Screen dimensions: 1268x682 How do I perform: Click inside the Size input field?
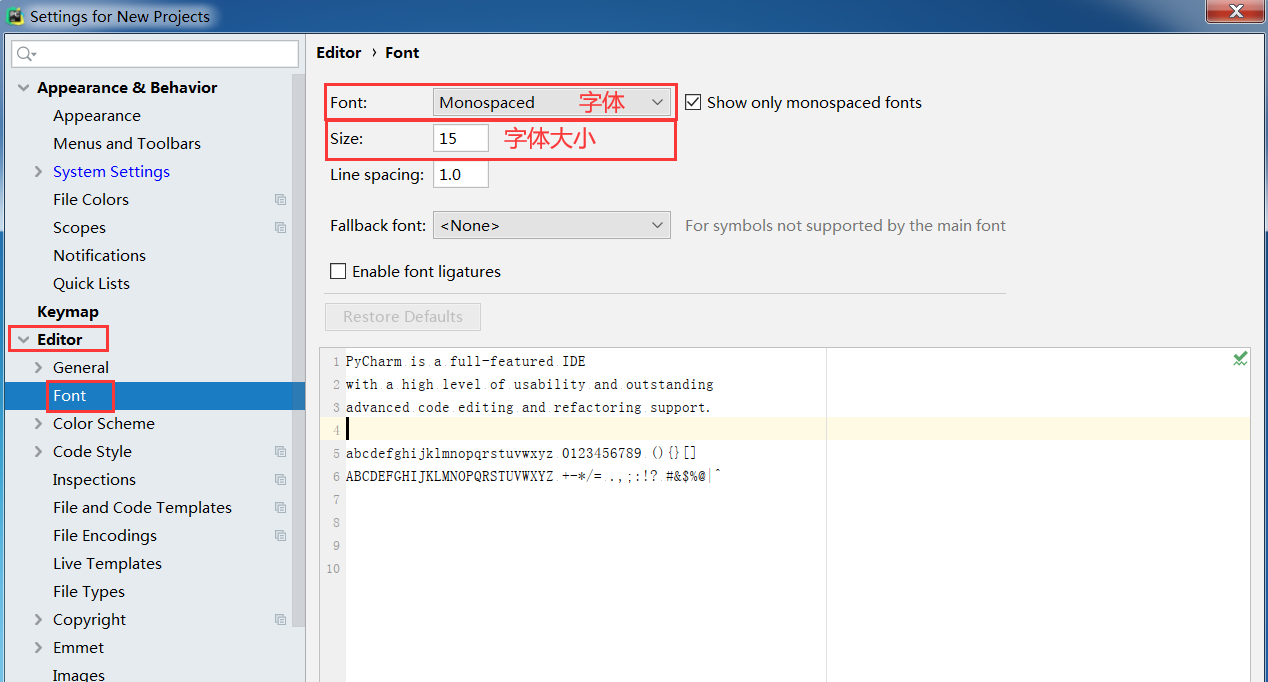(459, 137)
